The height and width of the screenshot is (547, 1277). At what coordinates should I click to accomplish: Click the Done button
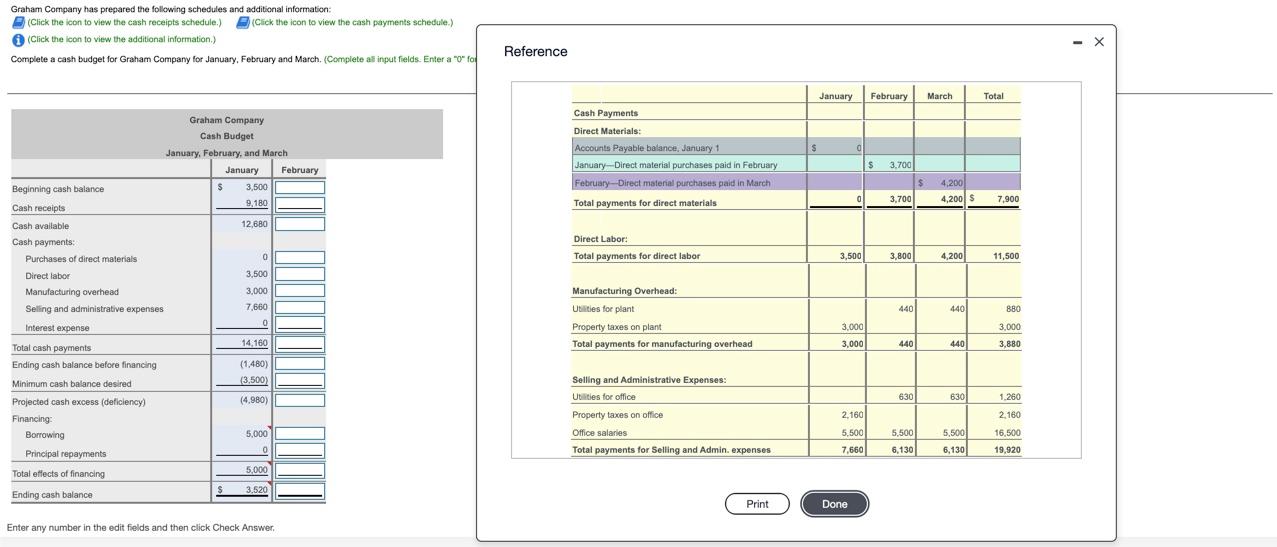pos(835,504)
